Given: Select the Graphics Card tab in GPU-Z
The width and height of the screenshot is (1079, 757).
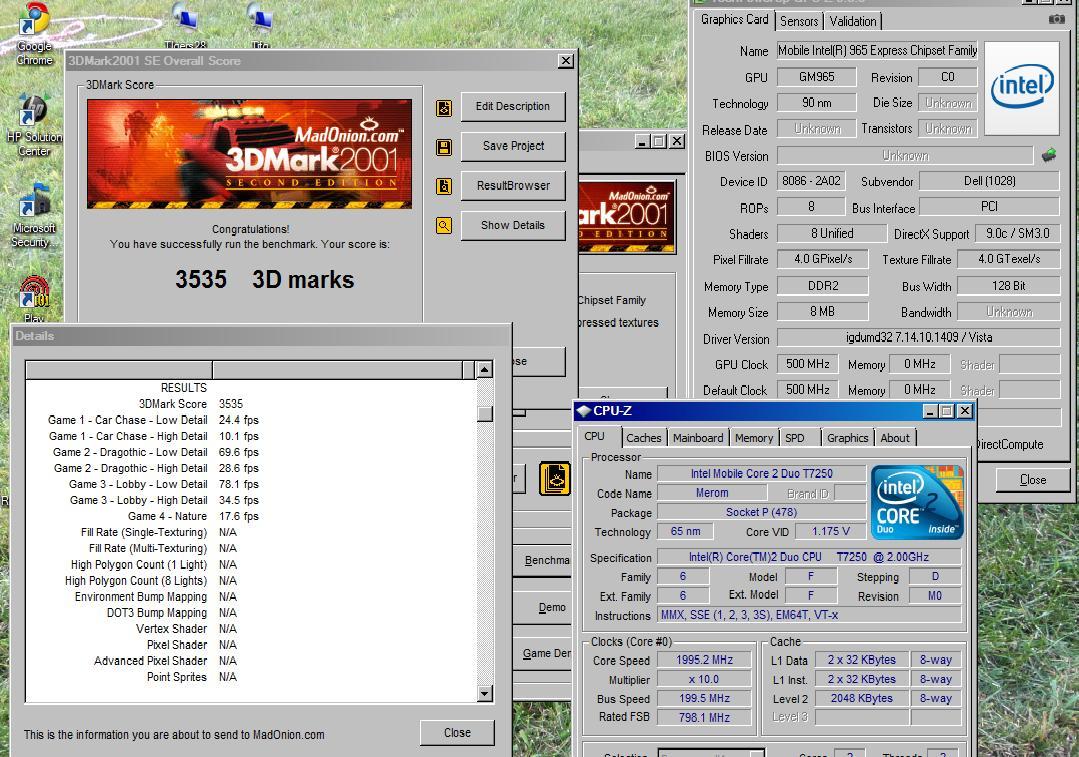Looking at the screenshot, I should (x=734, y=20).
